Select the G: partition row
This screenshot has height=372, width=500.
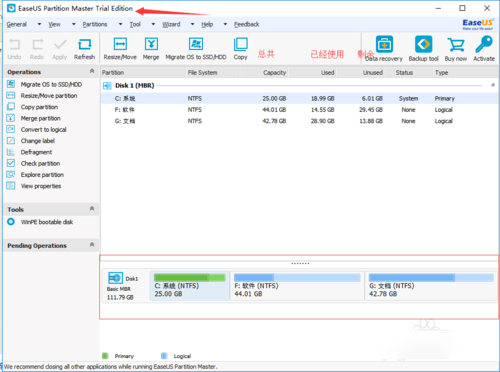(x=299, y=121)
